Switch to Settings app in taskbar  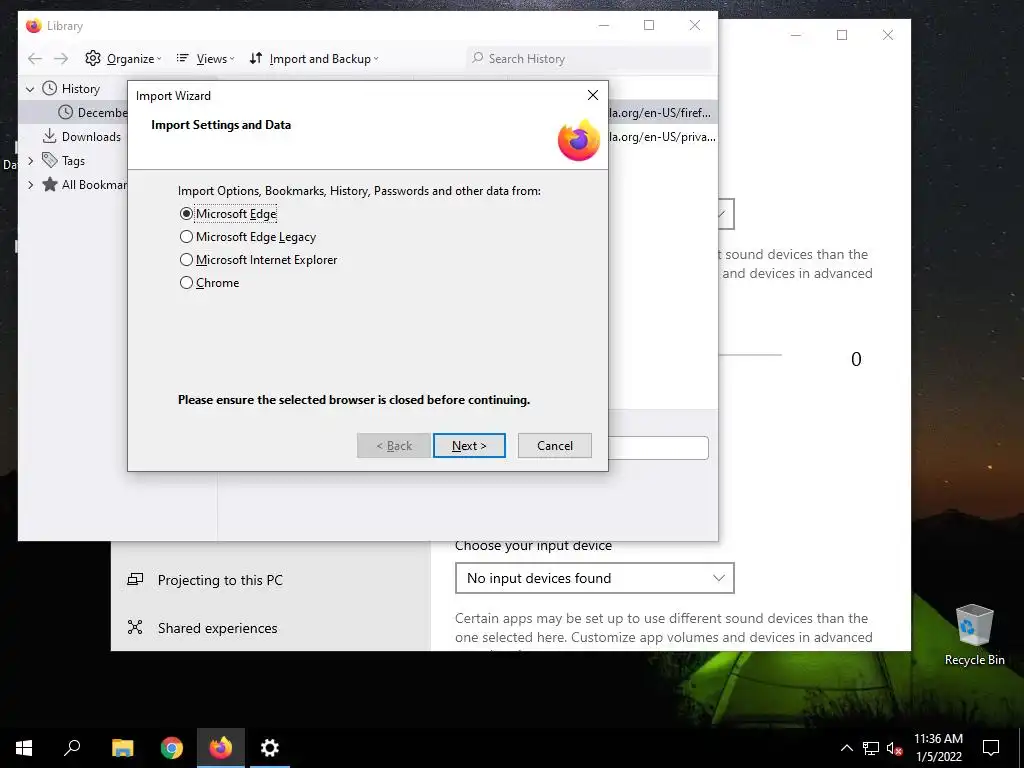point(270,748)
